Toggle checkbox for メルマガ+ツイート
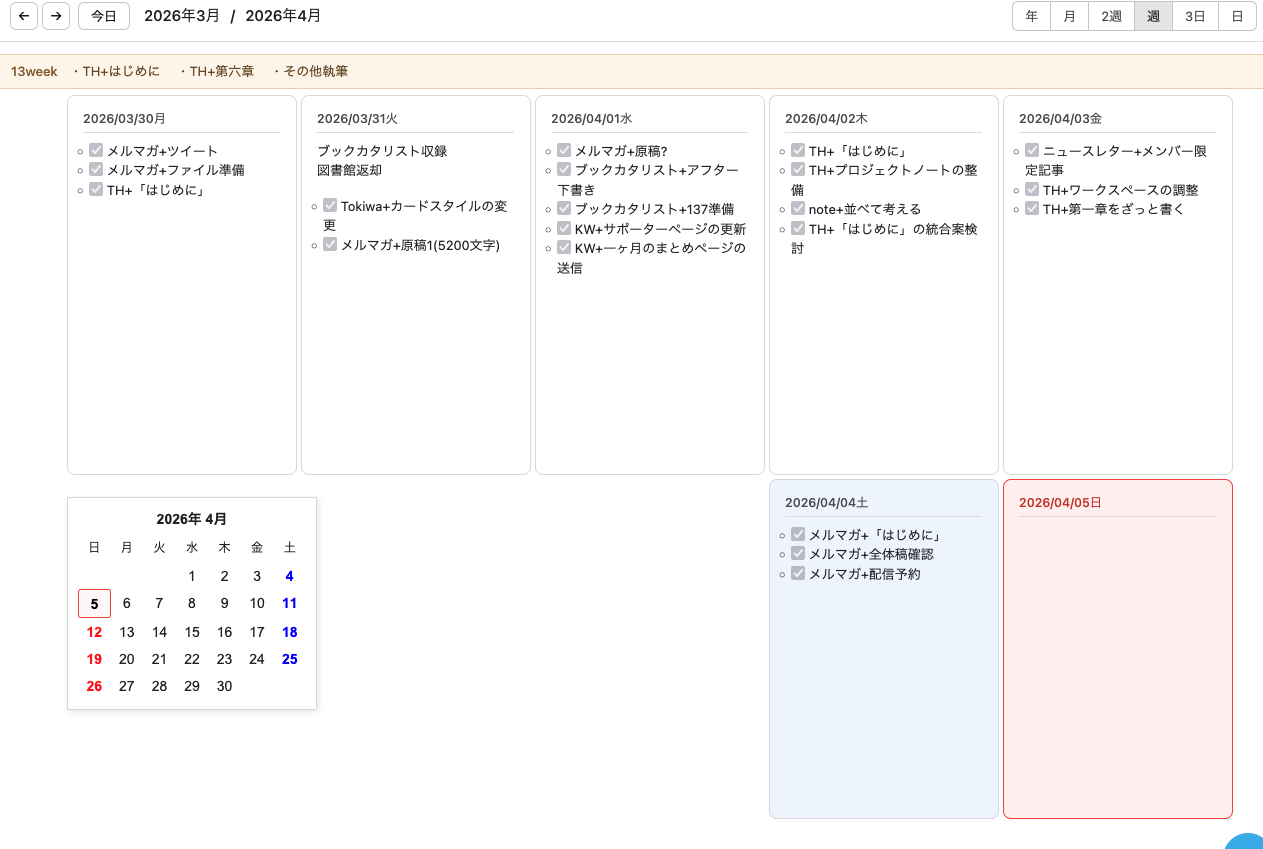The height and width of the screenshot is (849, 1263). click(96, 150)
